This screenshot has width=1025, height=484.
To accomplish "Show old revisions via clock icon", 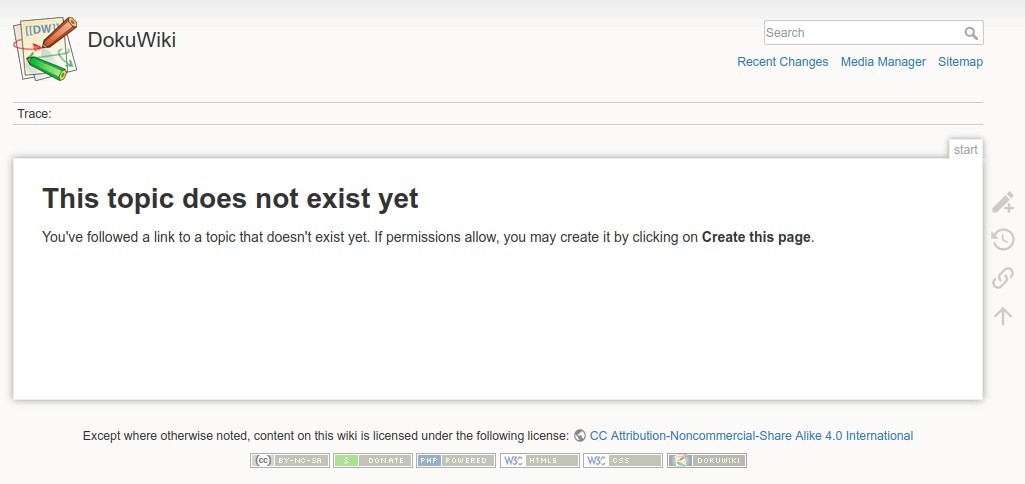I will pyautogui.click(x=1002, y=240).
